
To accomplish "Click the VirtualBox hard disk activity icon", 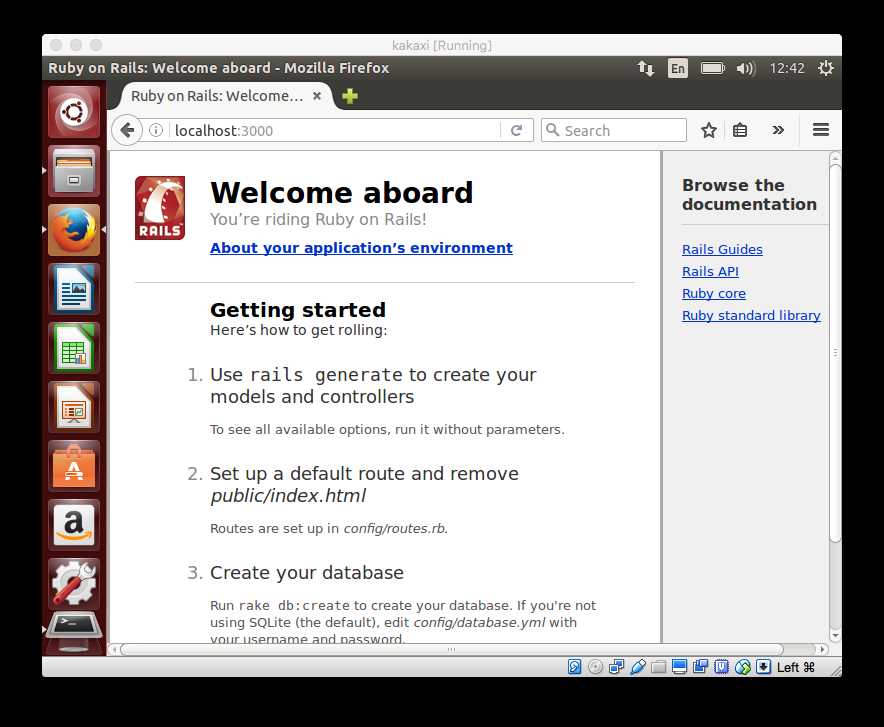I will tap(574, 667).
